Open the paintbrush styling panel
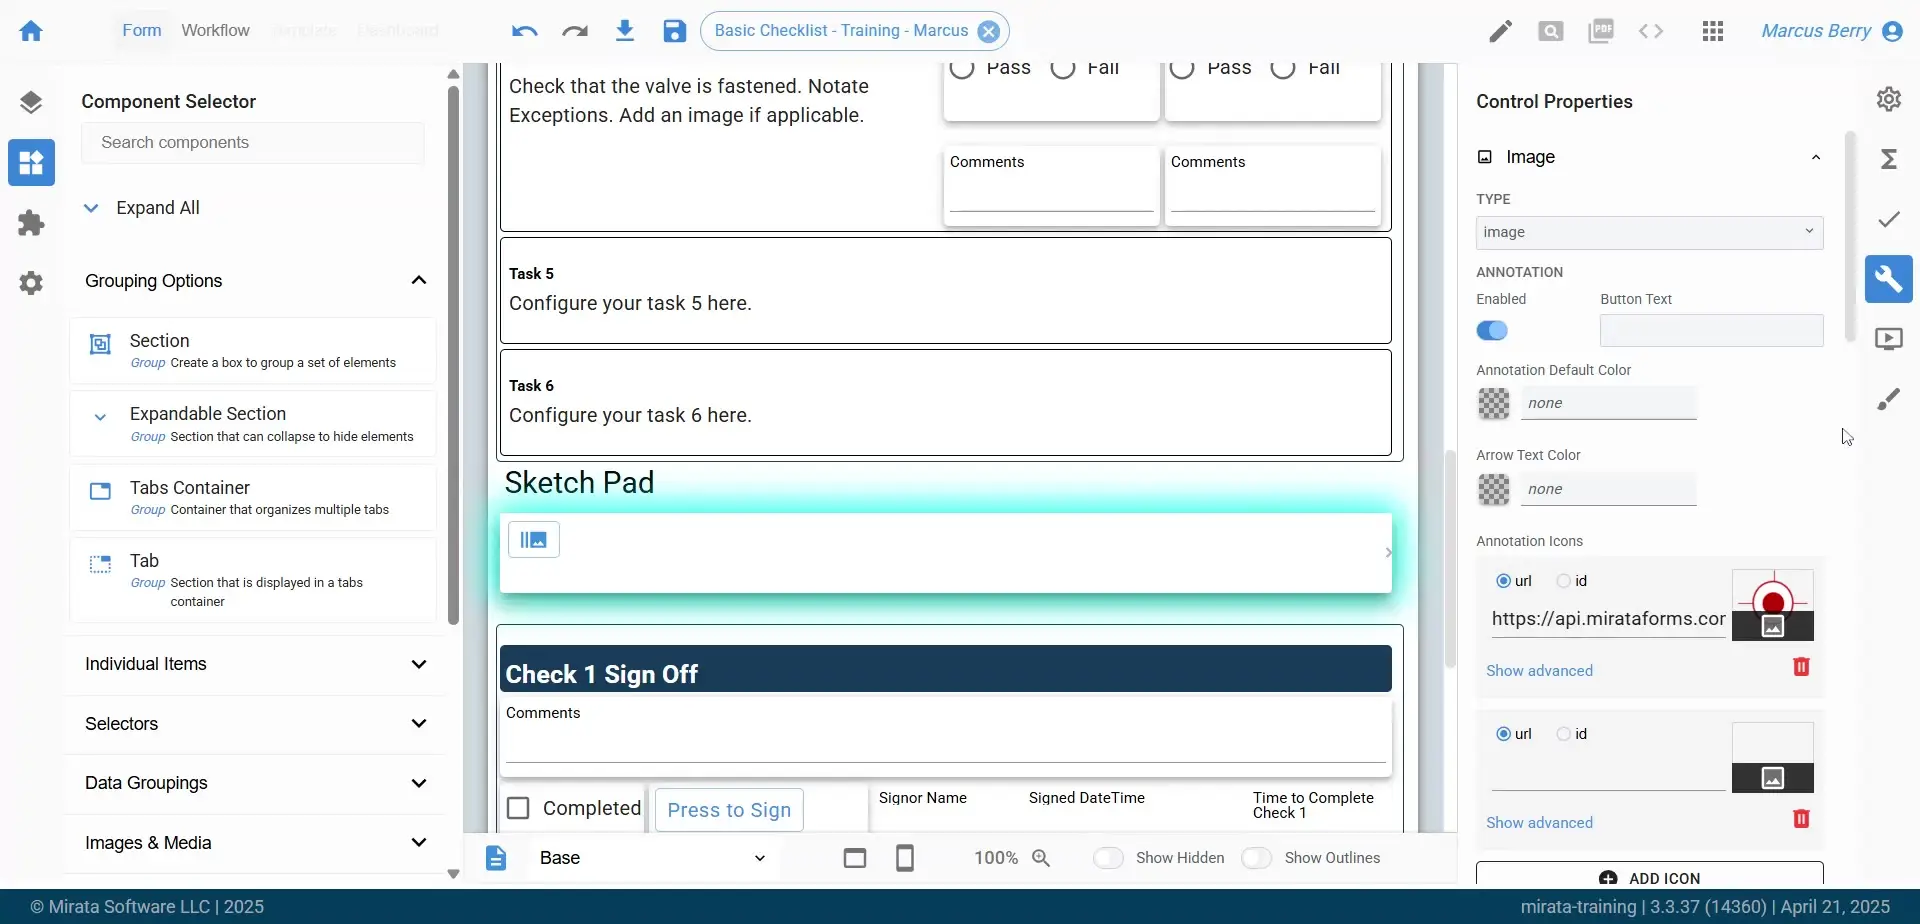Image resolution: width=1920 pixels, height=924 pixels. (x=1890, y=398)
